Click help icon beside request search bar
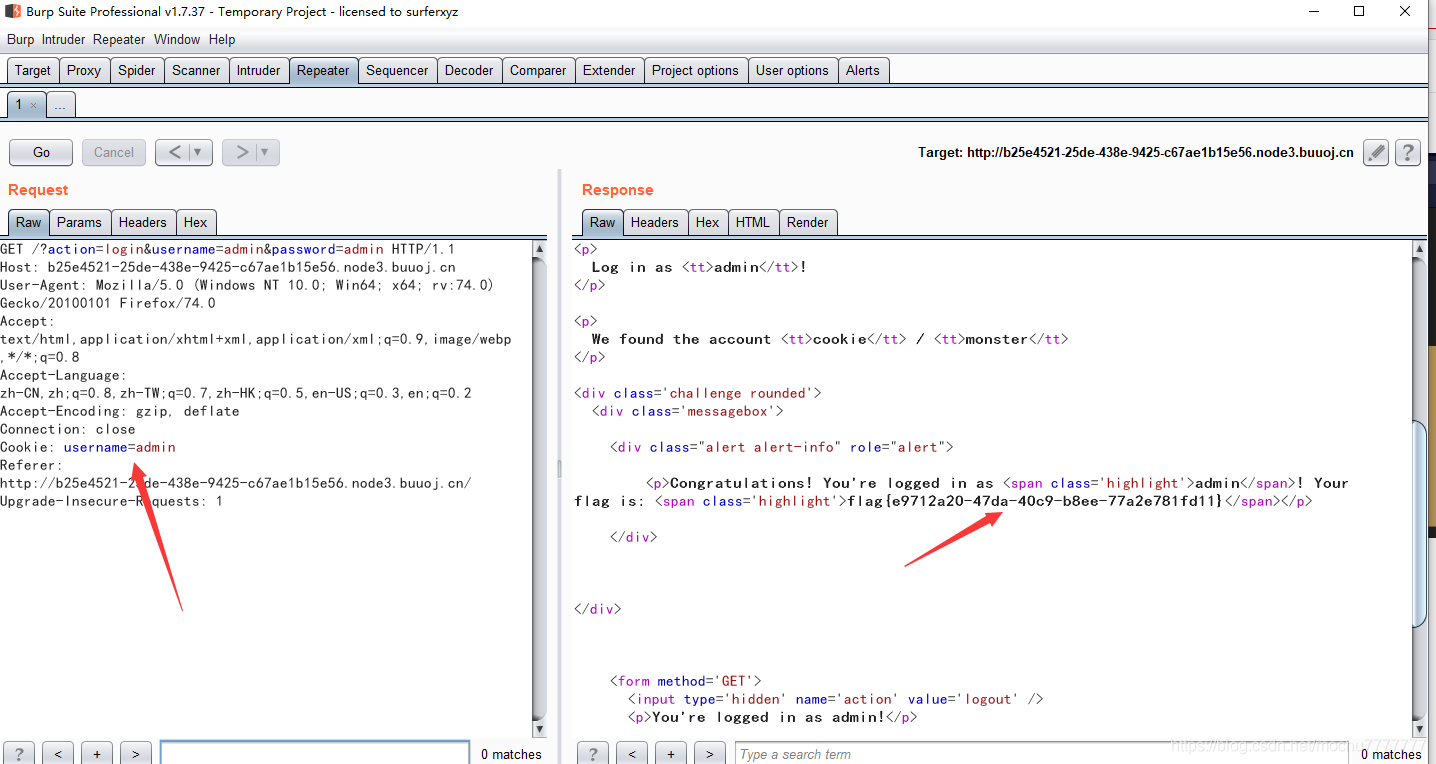The image size is (1436, 764). click(x=19, y=754)
